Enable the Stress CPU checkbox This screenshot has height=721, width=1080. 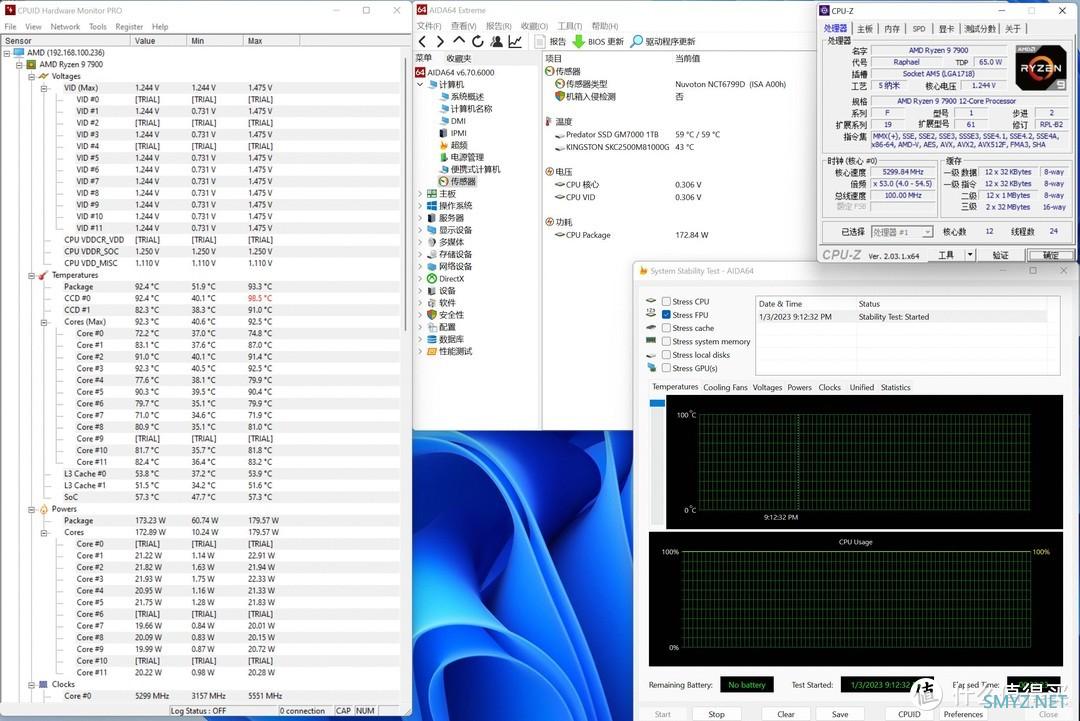[666, 302]
